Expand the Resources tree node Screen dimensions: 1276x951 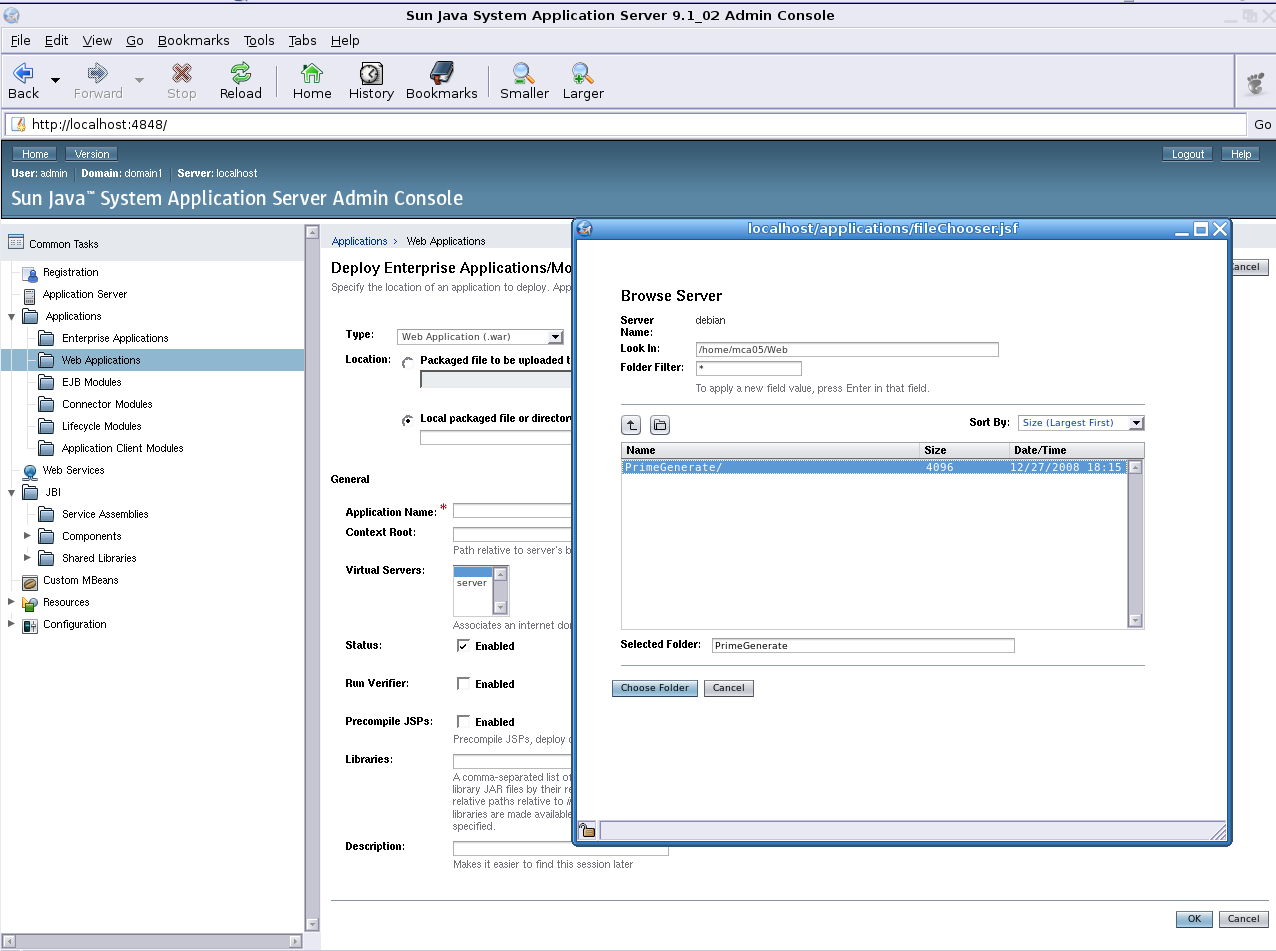(12, 602)
